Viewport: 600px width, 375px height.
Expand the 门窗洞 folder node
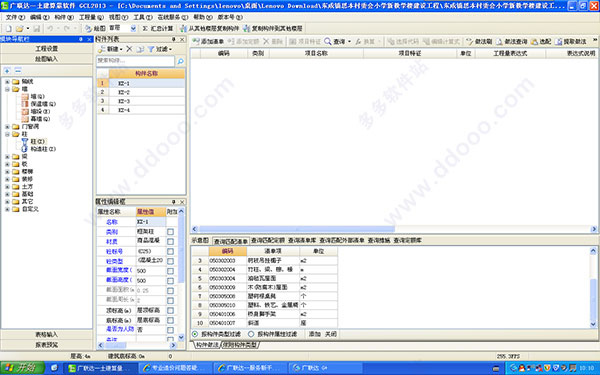(7, 127)
